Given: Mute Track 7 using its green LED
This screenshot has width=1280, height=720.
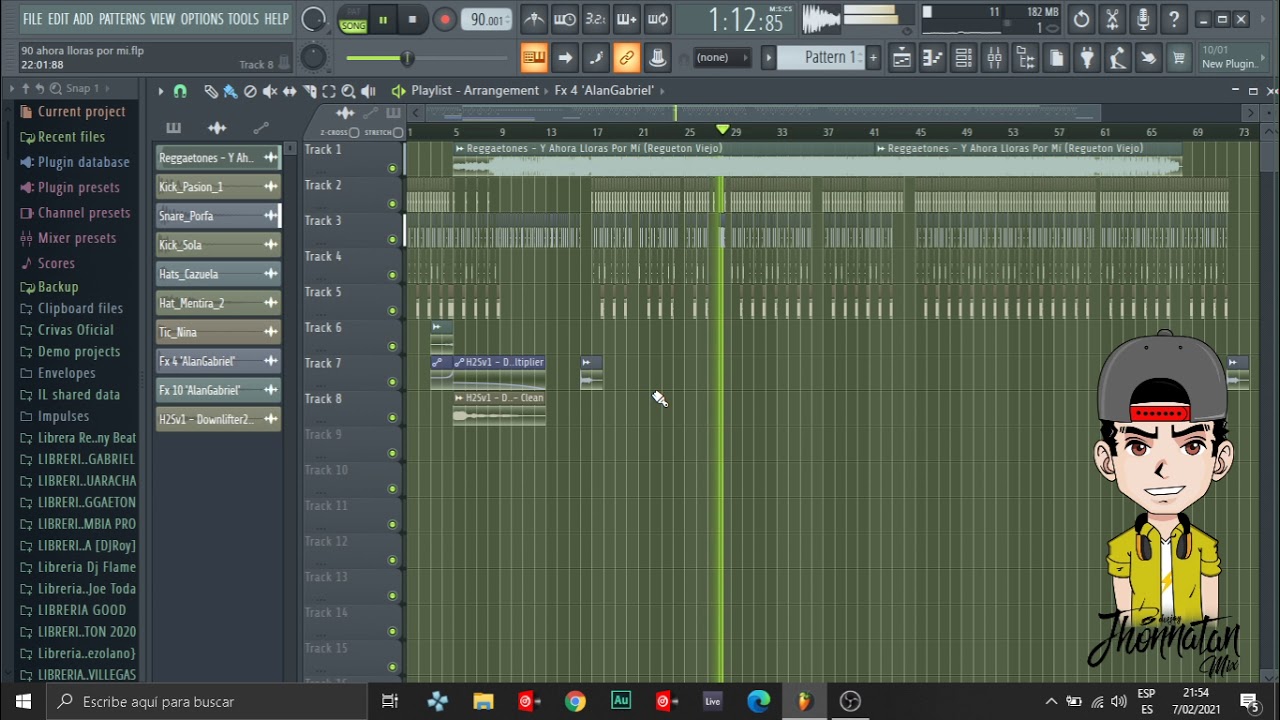Looking at the screenshot, I should coord(392,382).
